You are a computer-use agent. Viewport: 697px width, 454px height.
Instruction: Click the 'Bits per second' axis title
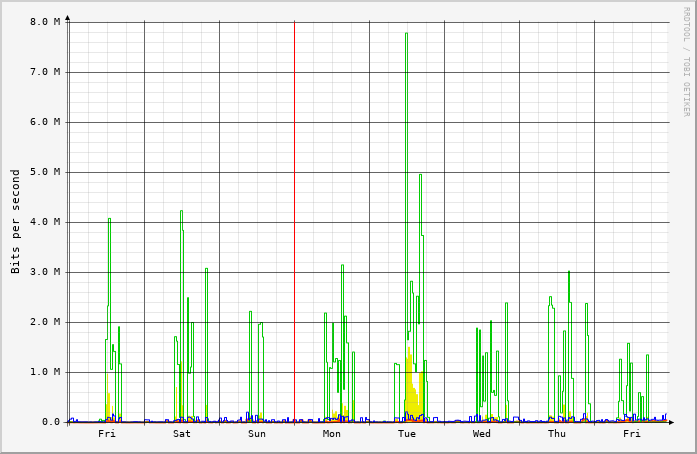coord(16,221)
